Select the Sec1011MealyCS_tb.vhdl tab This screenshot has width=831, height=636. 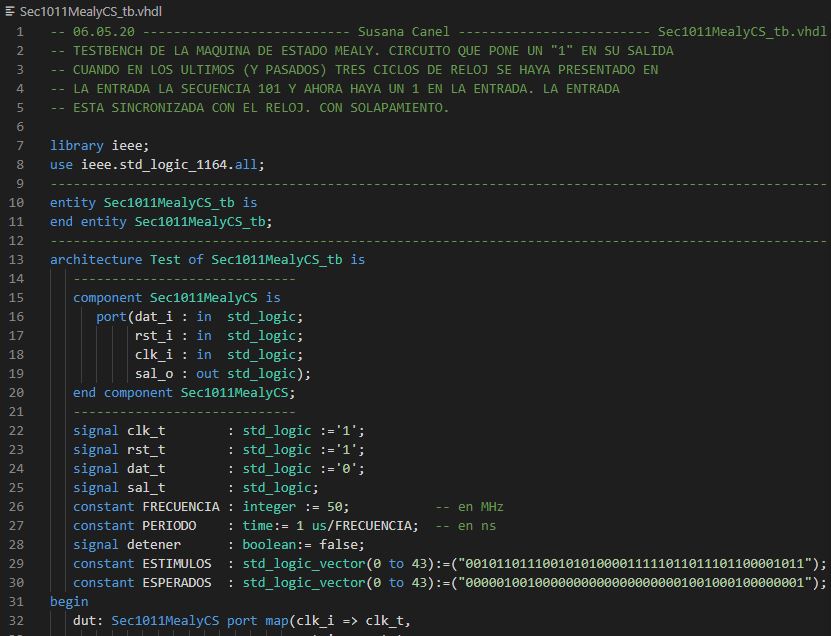pos(90,11)
